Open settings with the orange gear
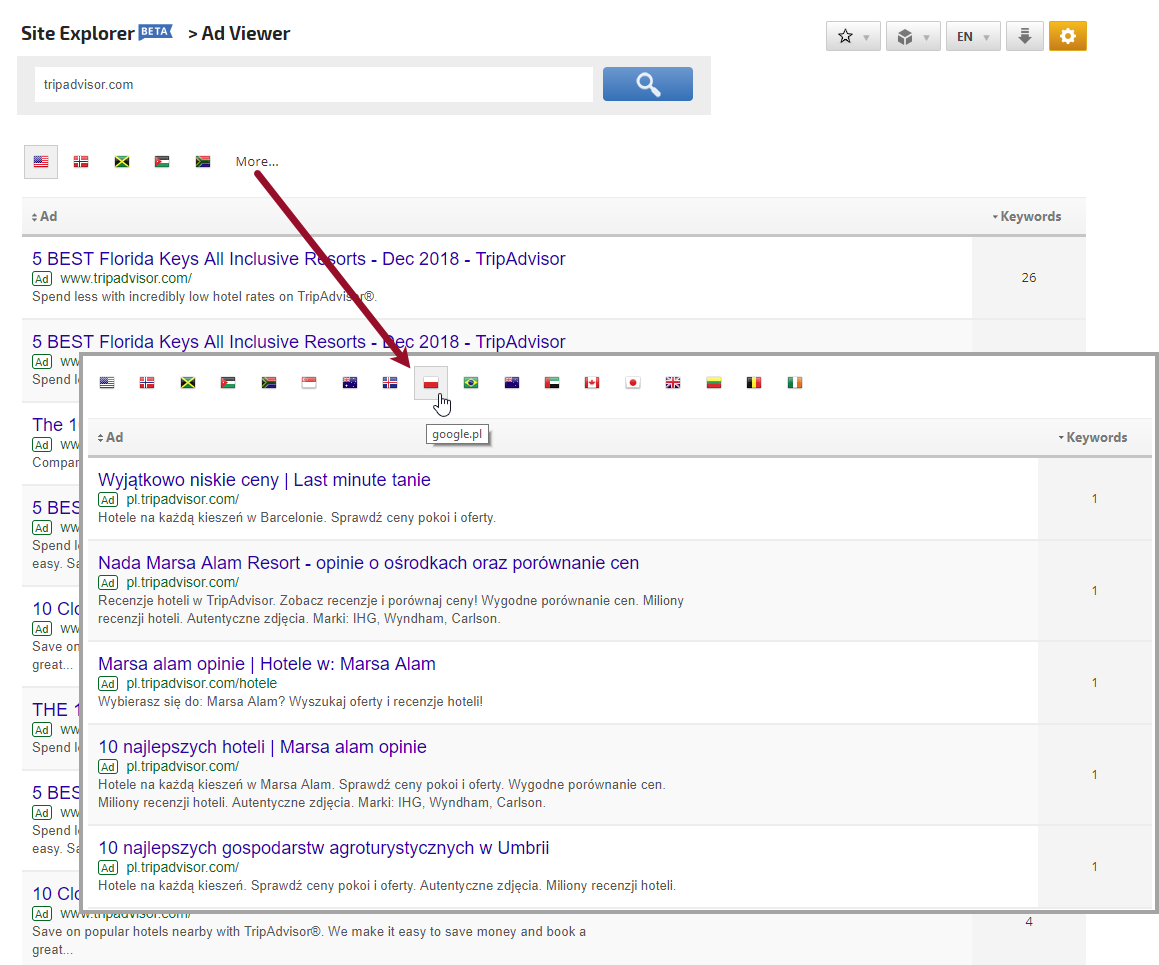 click(x=1067, y=36)
